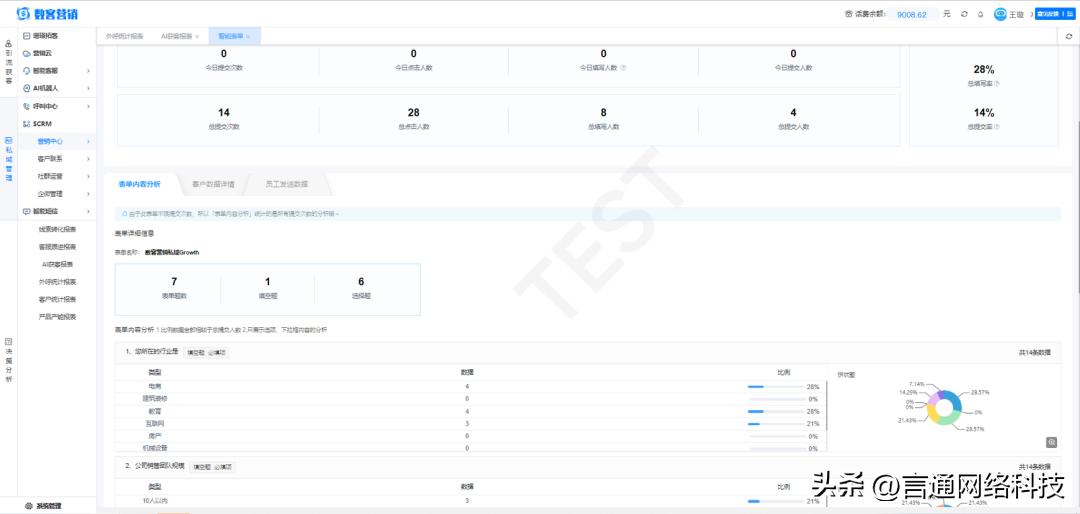
Task: Click the refresh icon beside 元
Action: (x=964, y=14)
